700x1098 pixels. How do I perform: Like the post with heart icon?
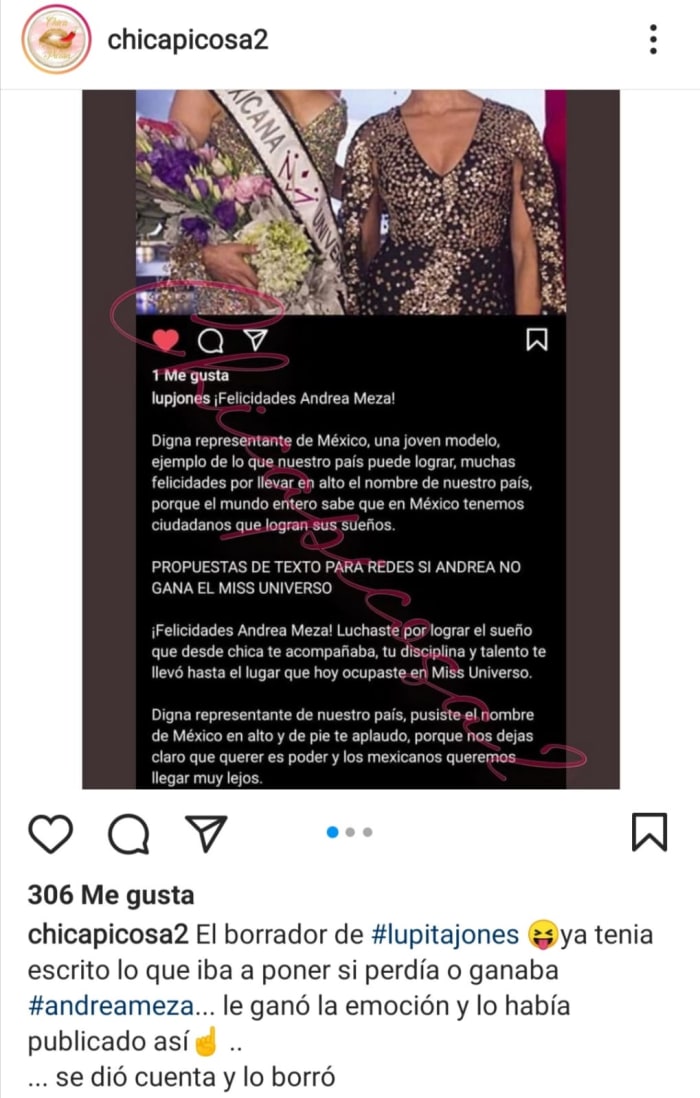(50, 834)
